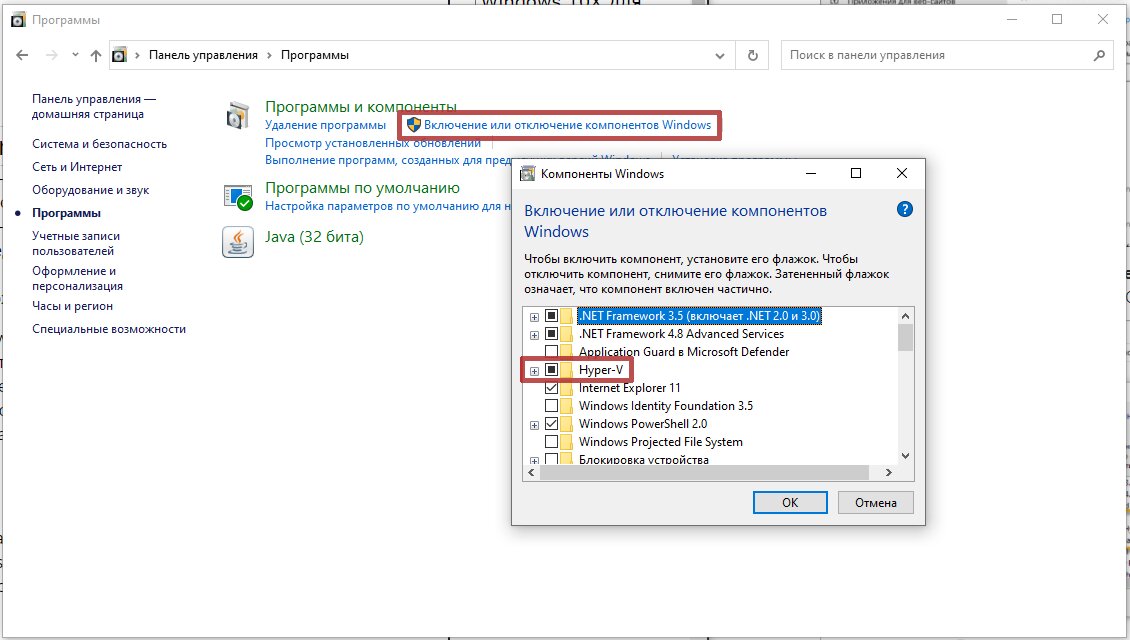
Task: Click the Internet Explorer 11 folder icon
Action: 566,388
